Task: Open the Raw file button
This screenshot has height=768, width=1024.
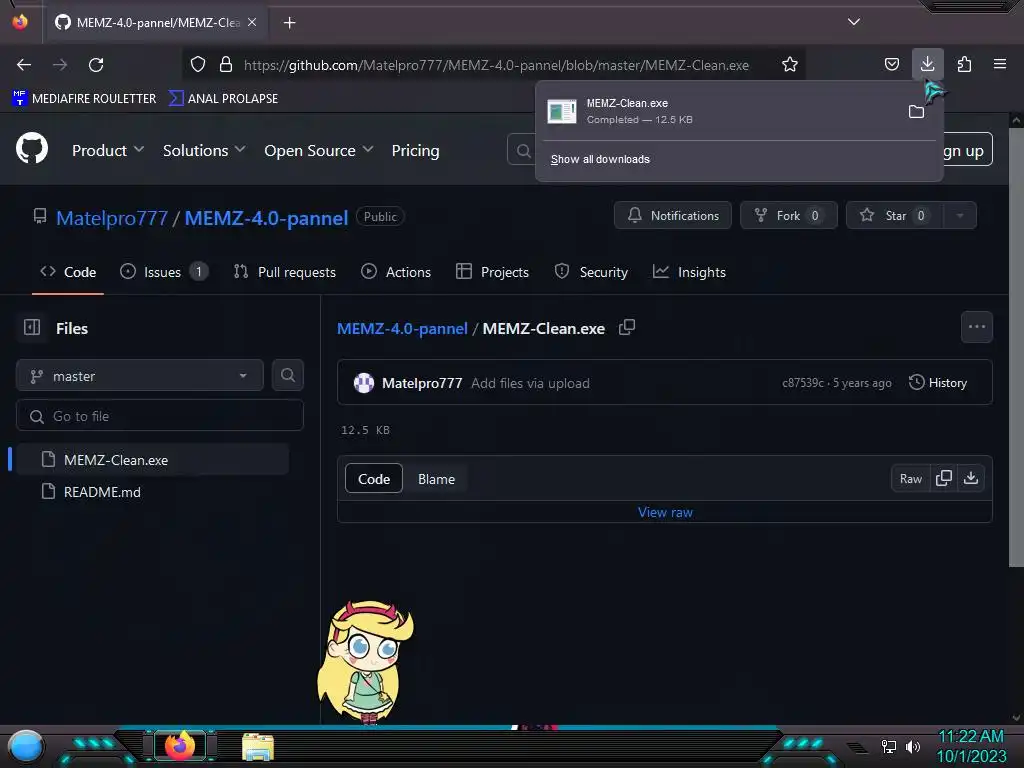Action: pyautogui.click(x=910, y=479)
